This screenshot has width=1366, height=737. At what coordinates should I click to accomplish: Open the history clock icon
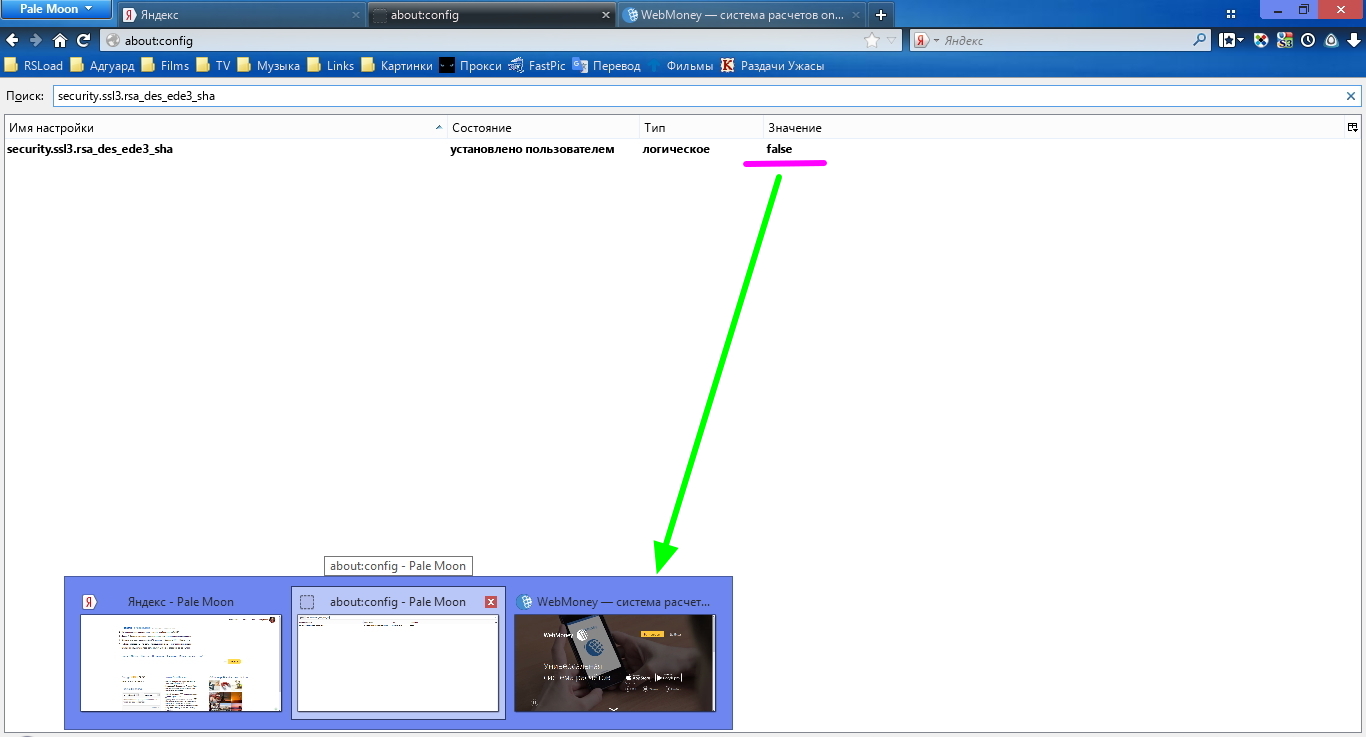pyautogui.click(x=1308, y=41)
